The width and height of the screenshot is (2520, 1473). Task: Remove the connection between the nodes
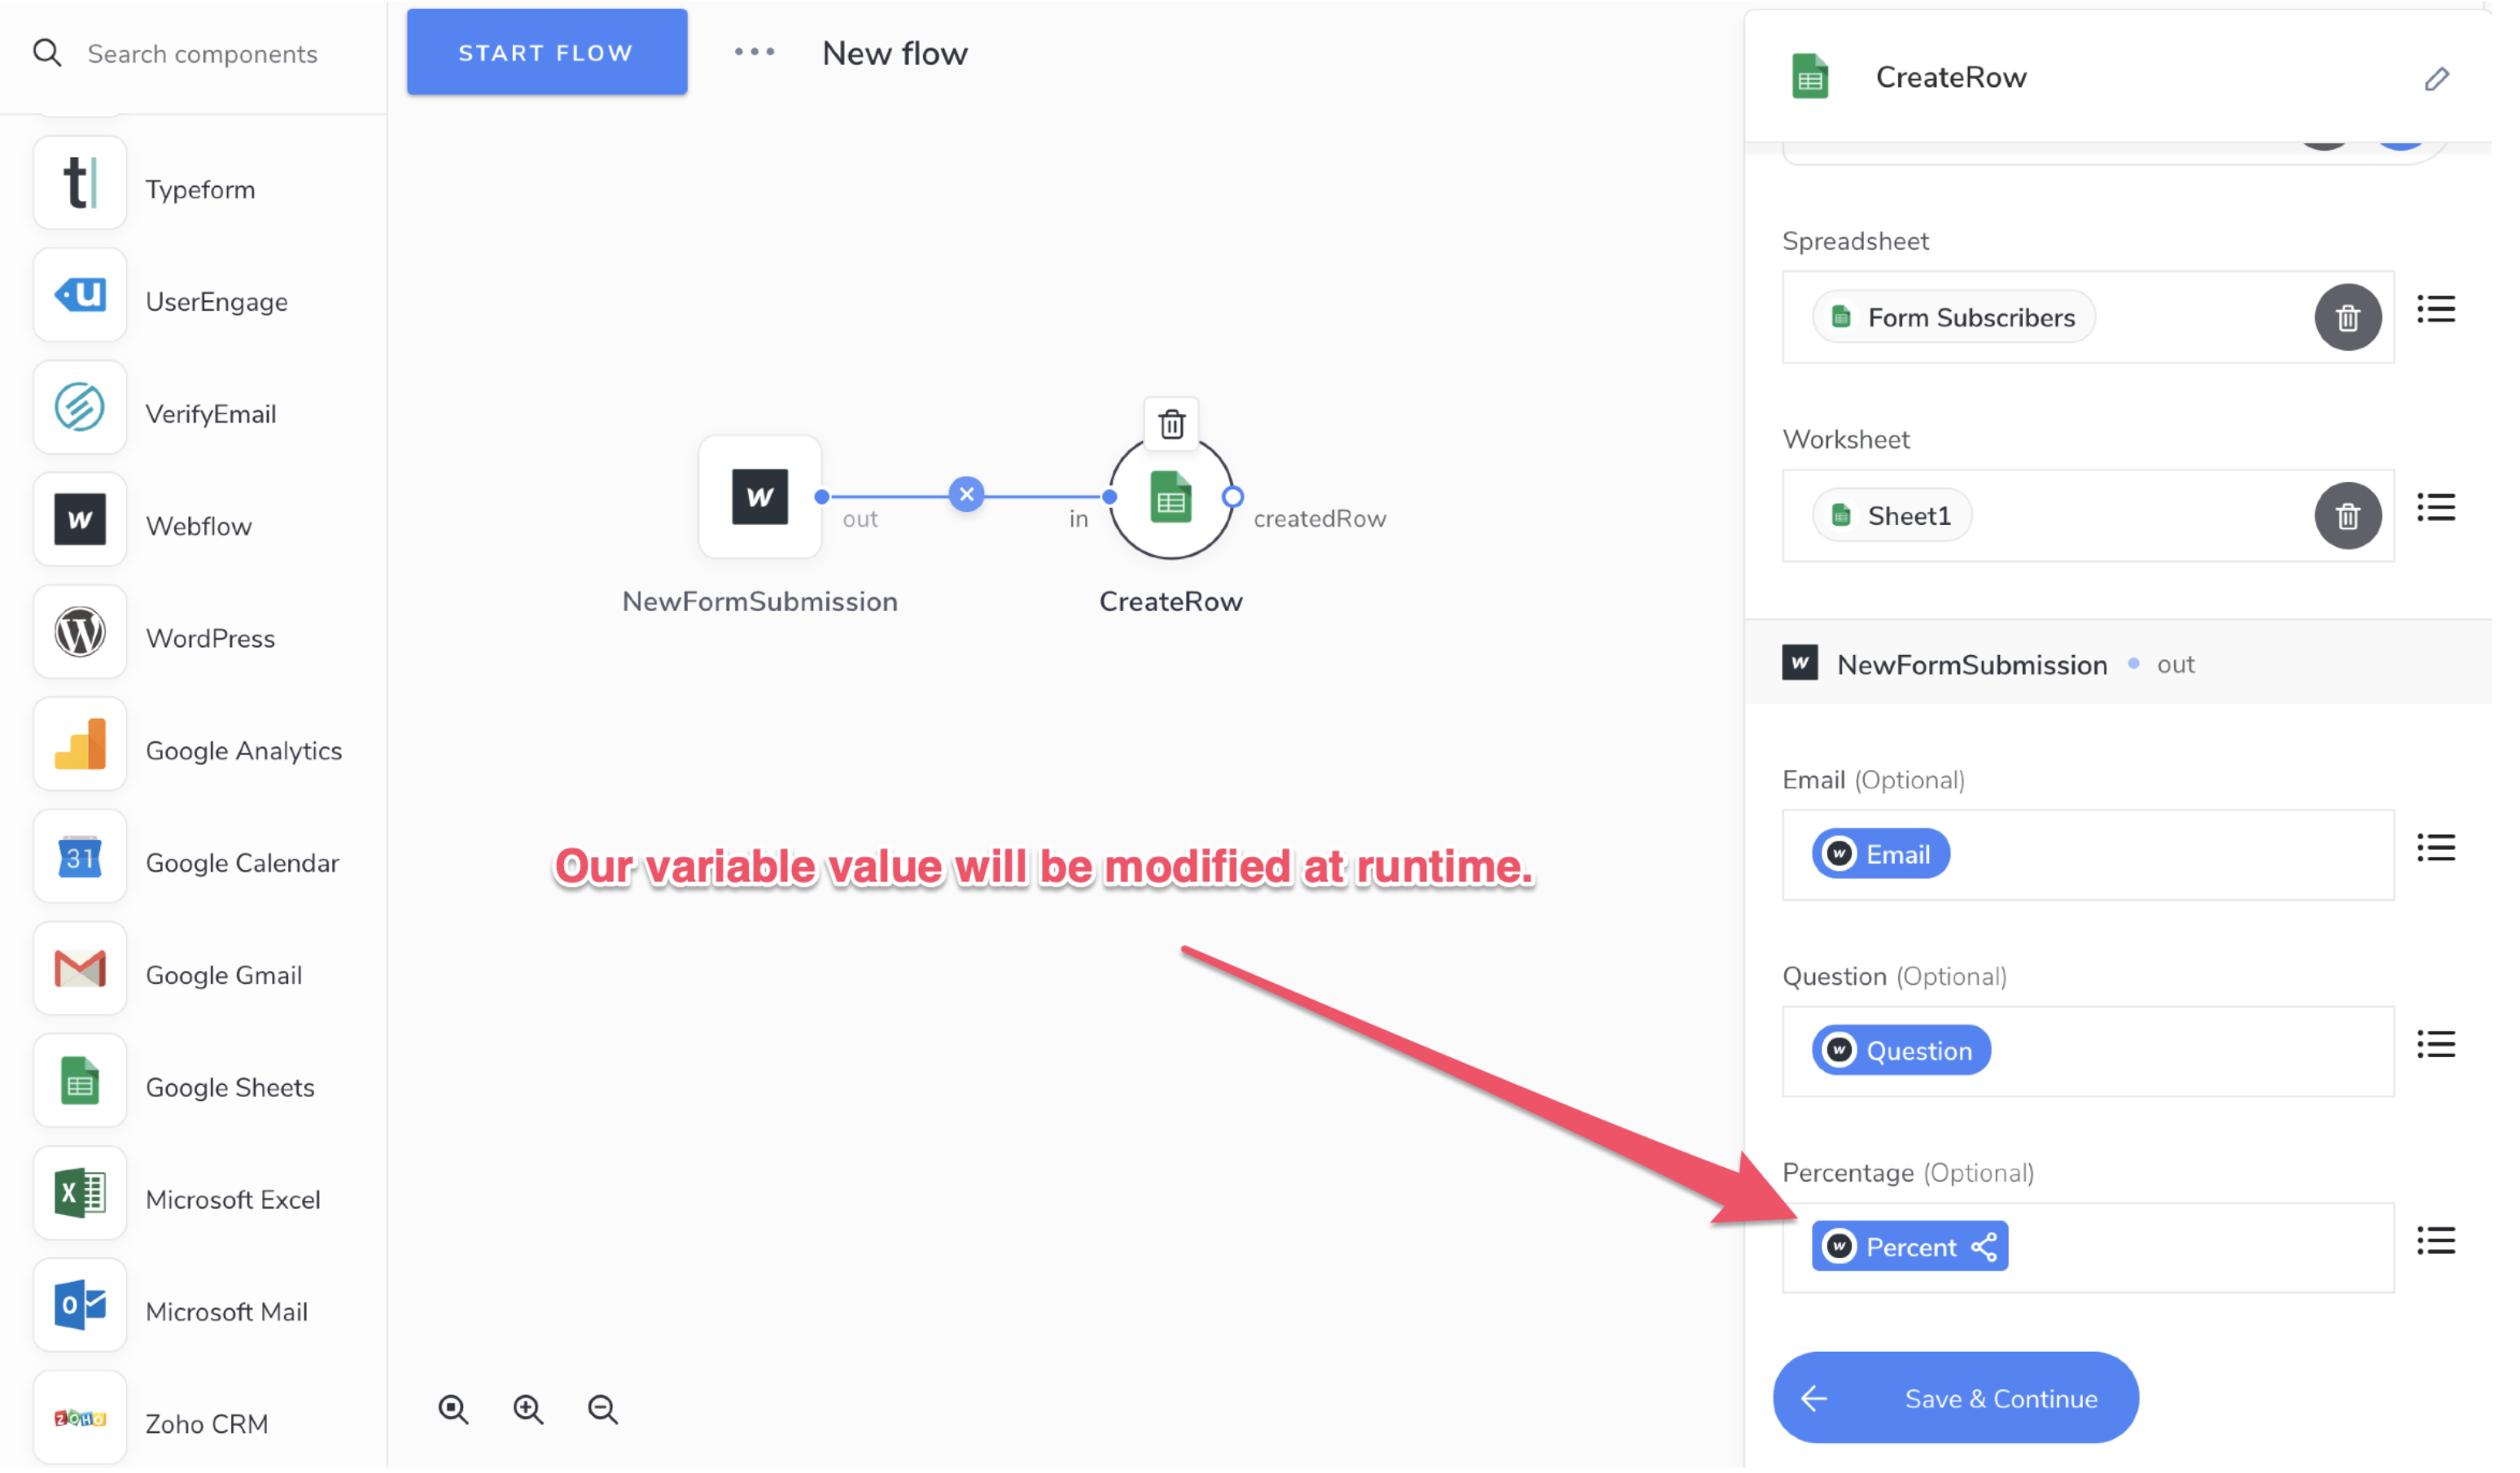(966, 495)
